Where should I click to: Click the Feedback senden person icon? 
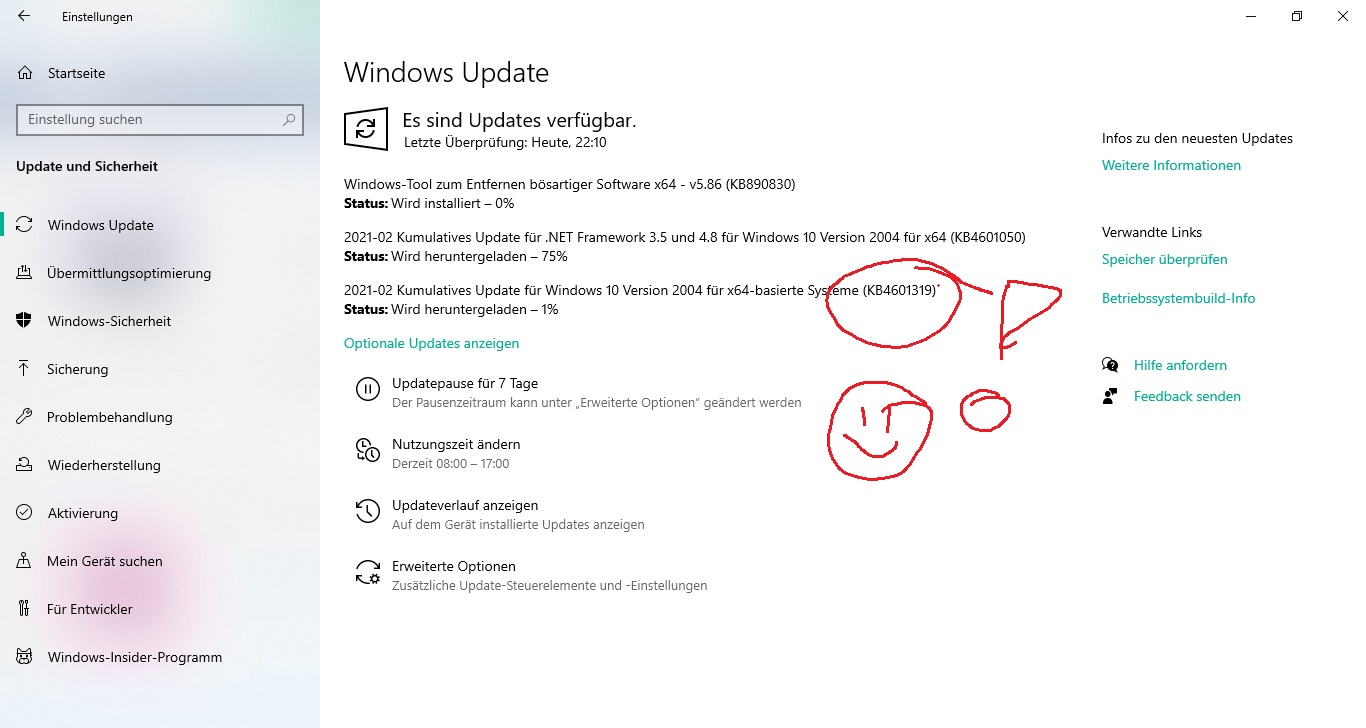1110,396
